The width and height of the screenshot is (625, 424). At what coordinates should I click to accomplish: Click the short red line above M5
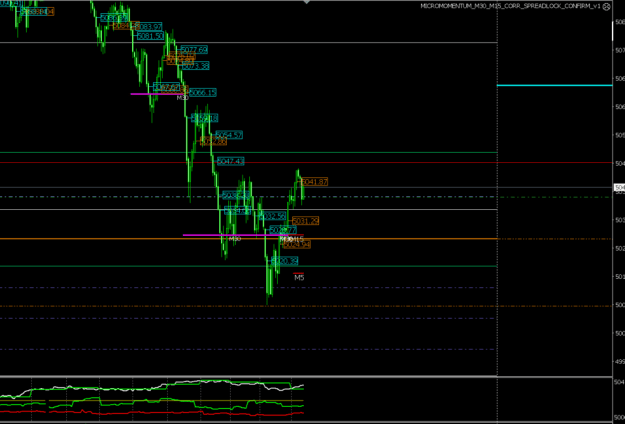[298, 273]
